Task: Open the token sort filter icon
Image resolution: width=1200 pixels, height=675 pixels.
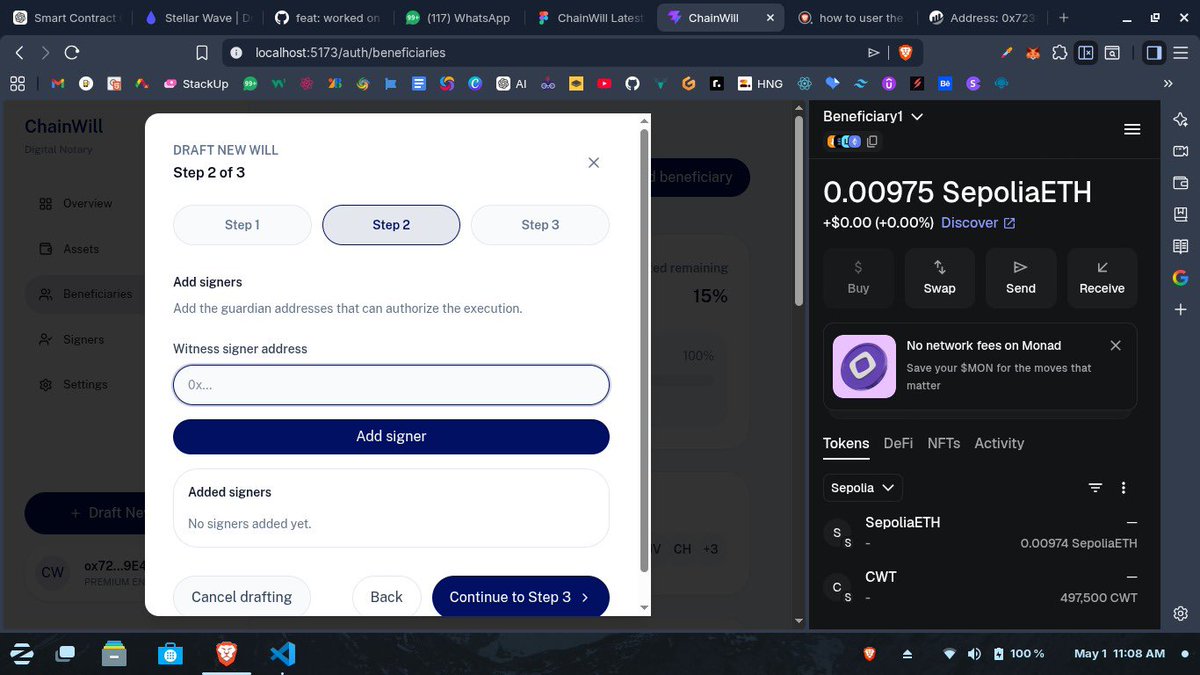Action: pos(1095,488)
